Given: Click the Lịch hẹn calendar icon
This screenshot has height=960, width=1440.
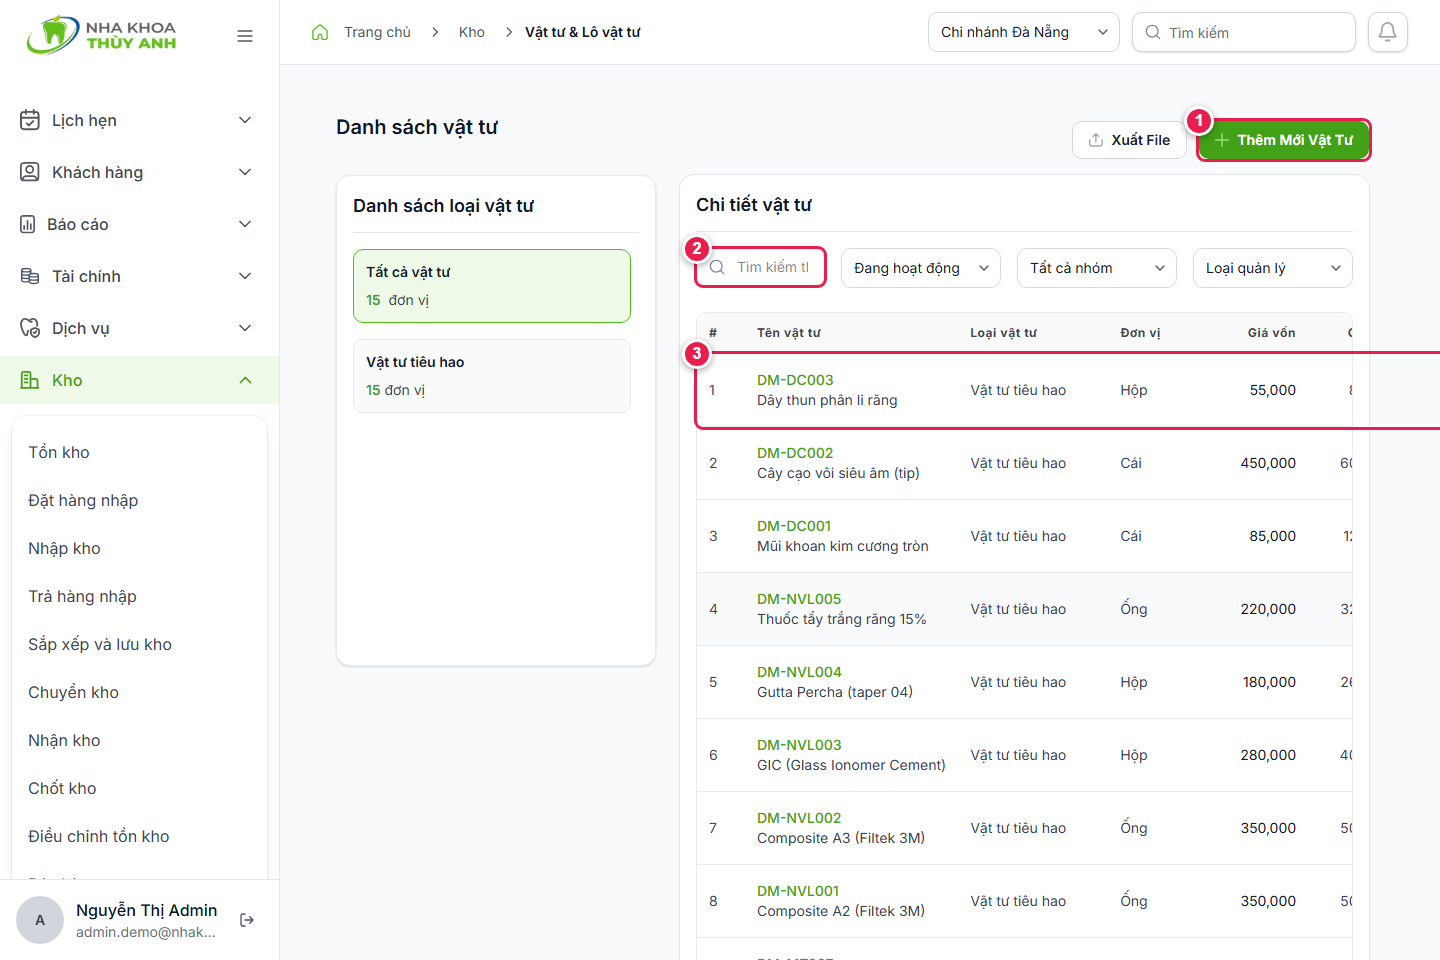Looking at the screenshot, I should [30, 120].
